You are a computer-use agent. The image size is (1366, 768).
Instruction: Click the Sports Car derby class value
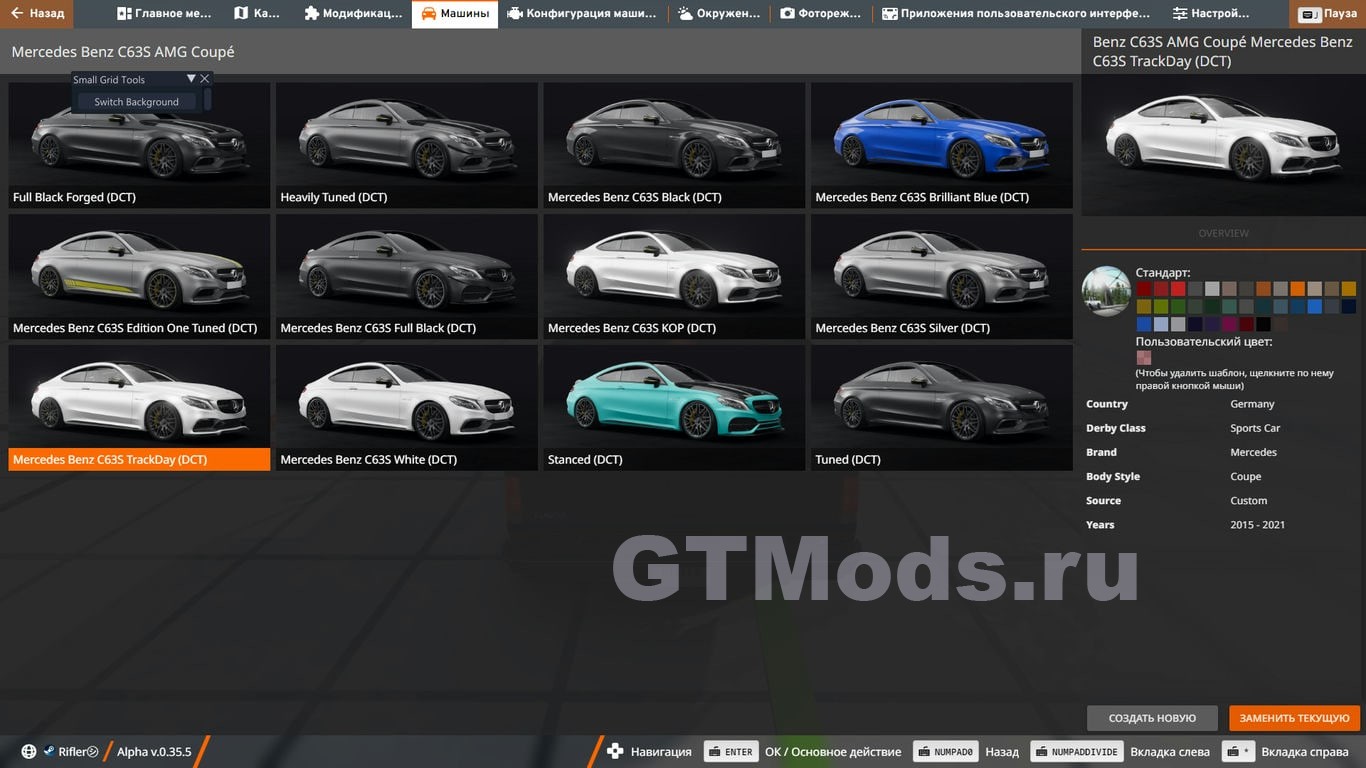[1255, 428]
